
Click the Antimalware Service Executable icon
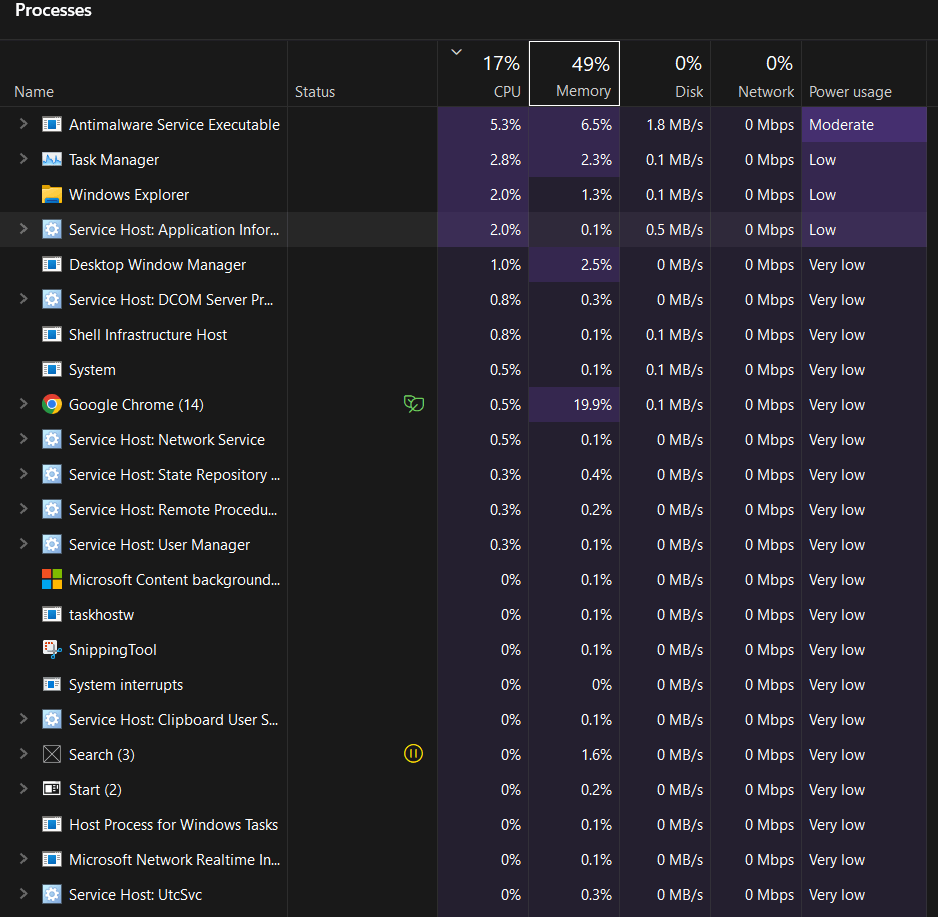(x=52, y=125)
